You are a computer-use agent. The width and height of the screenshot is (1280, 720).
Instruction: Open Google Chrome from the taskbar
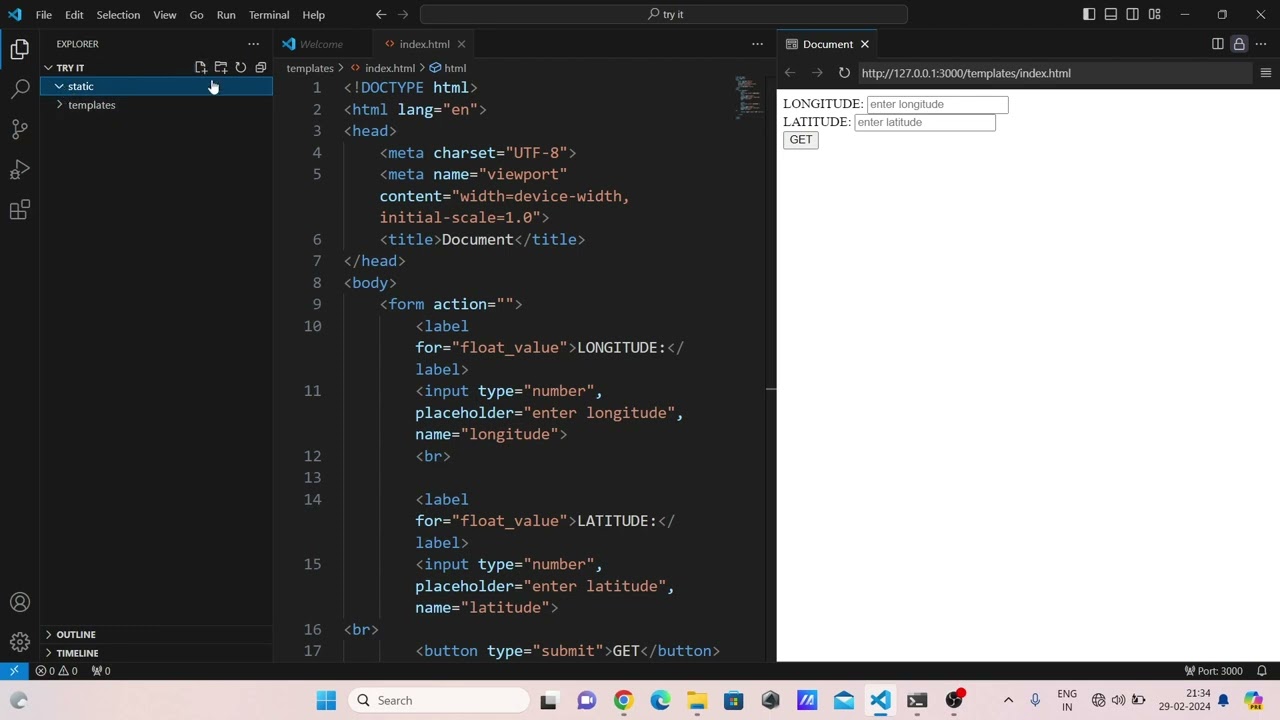(x=623, y=700)
